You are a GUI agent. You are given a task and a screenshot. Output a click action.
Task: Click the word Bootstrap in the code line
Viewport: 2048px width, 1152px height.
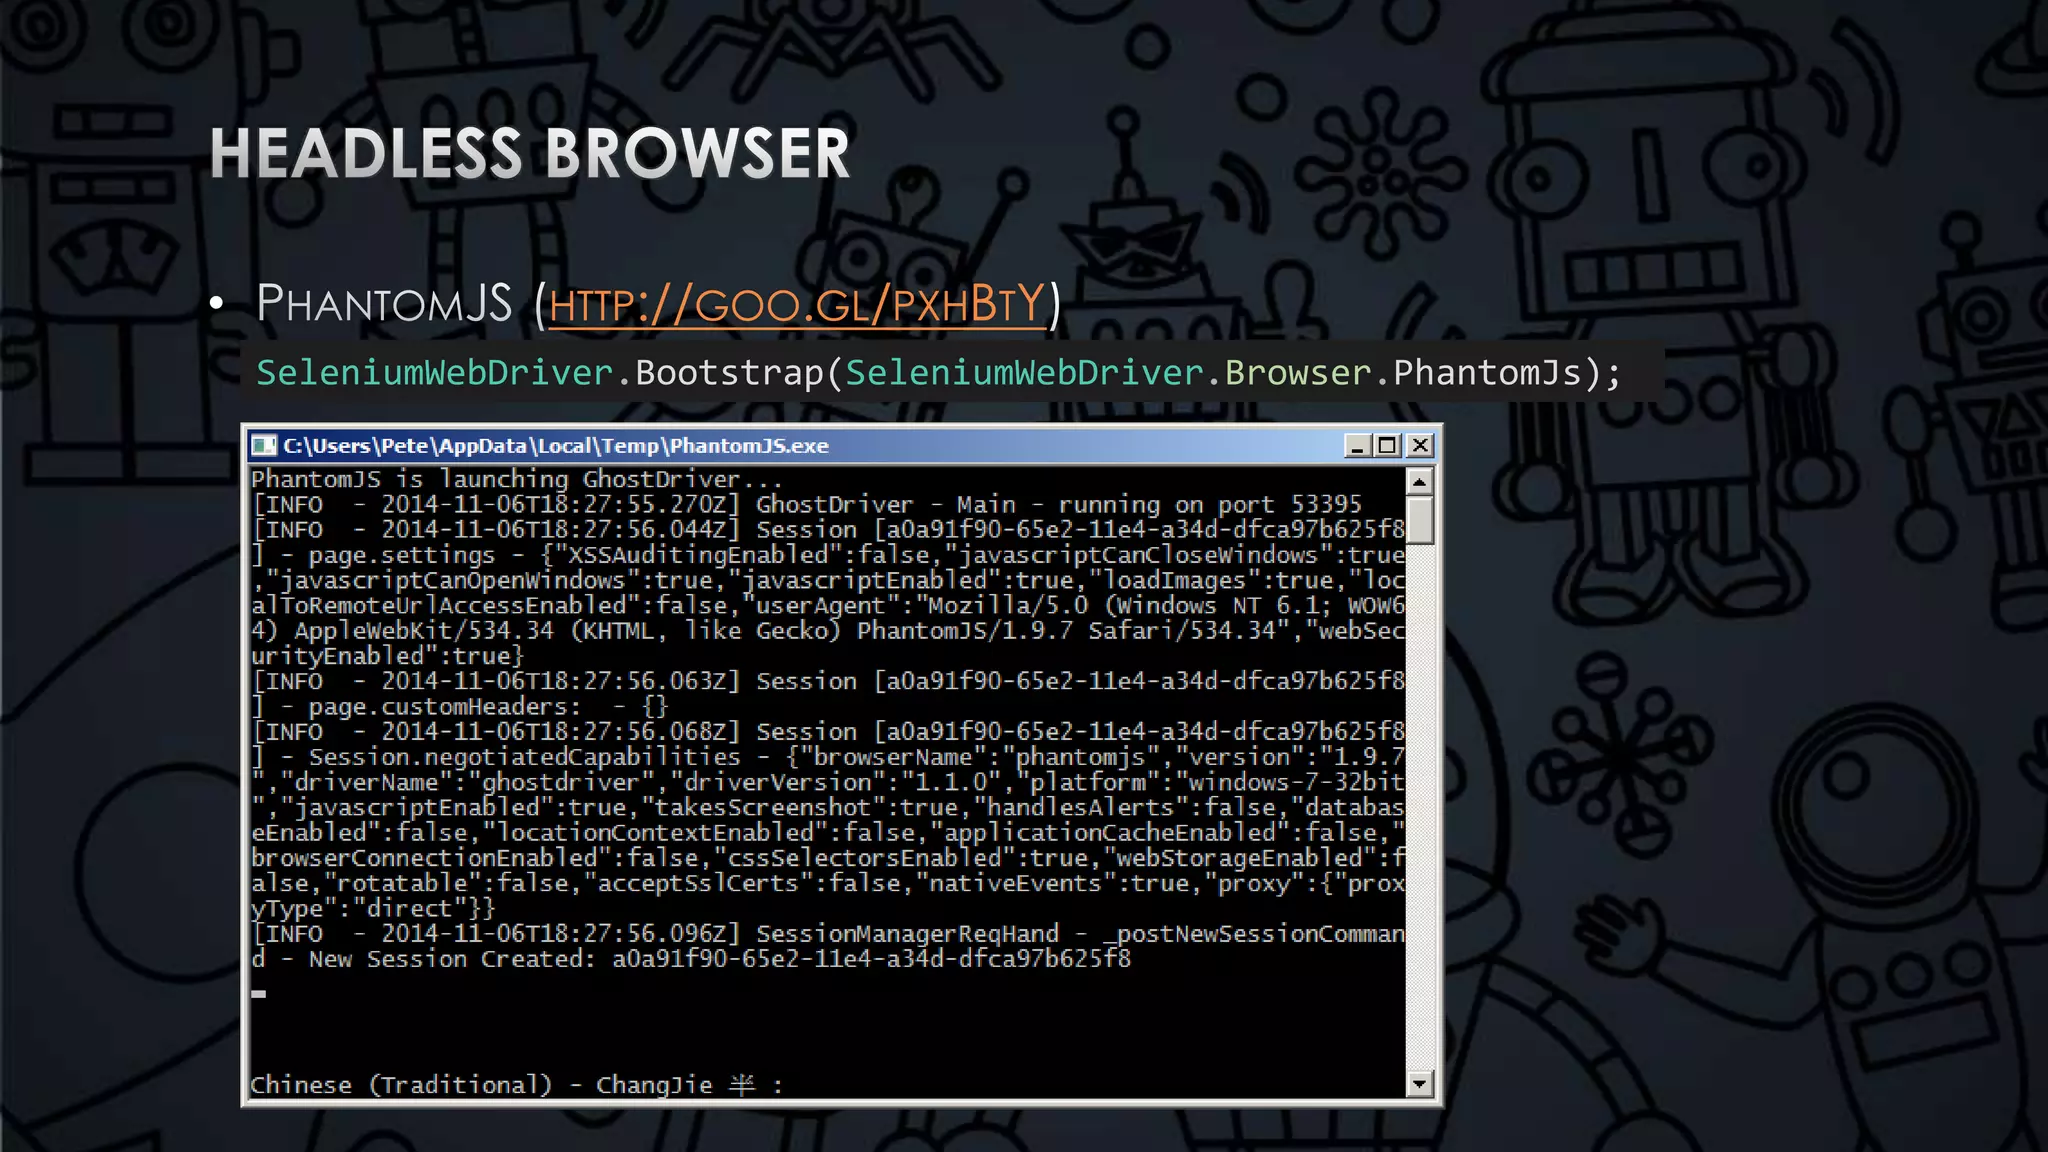tap(728, 373)
